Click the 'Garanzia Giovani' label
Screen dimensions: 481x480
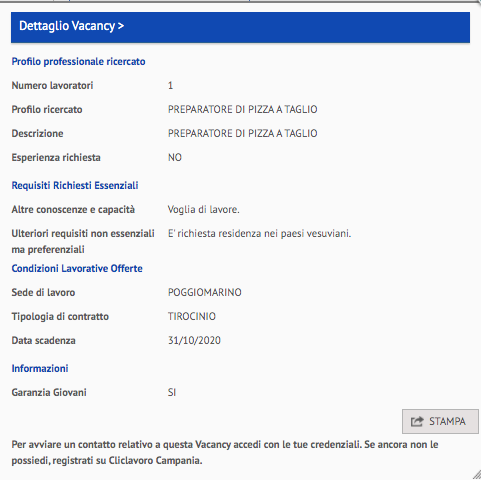click(x=49, y=393)
